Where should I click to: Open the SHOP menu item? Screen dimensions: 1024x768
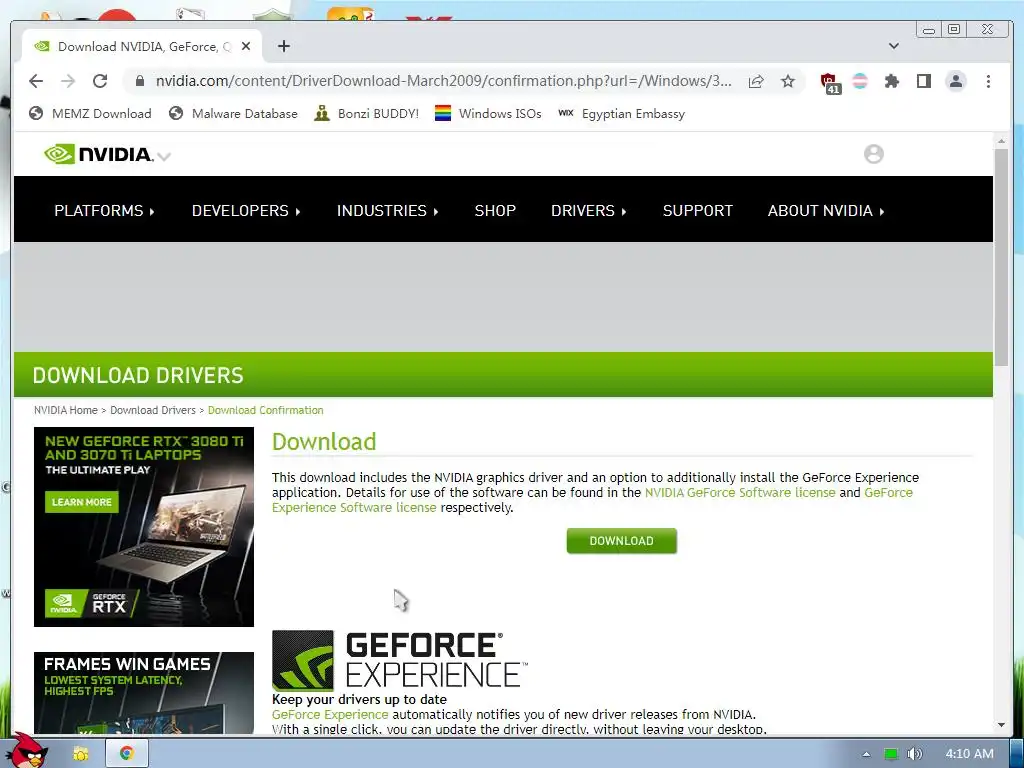(x=495, y=211)
